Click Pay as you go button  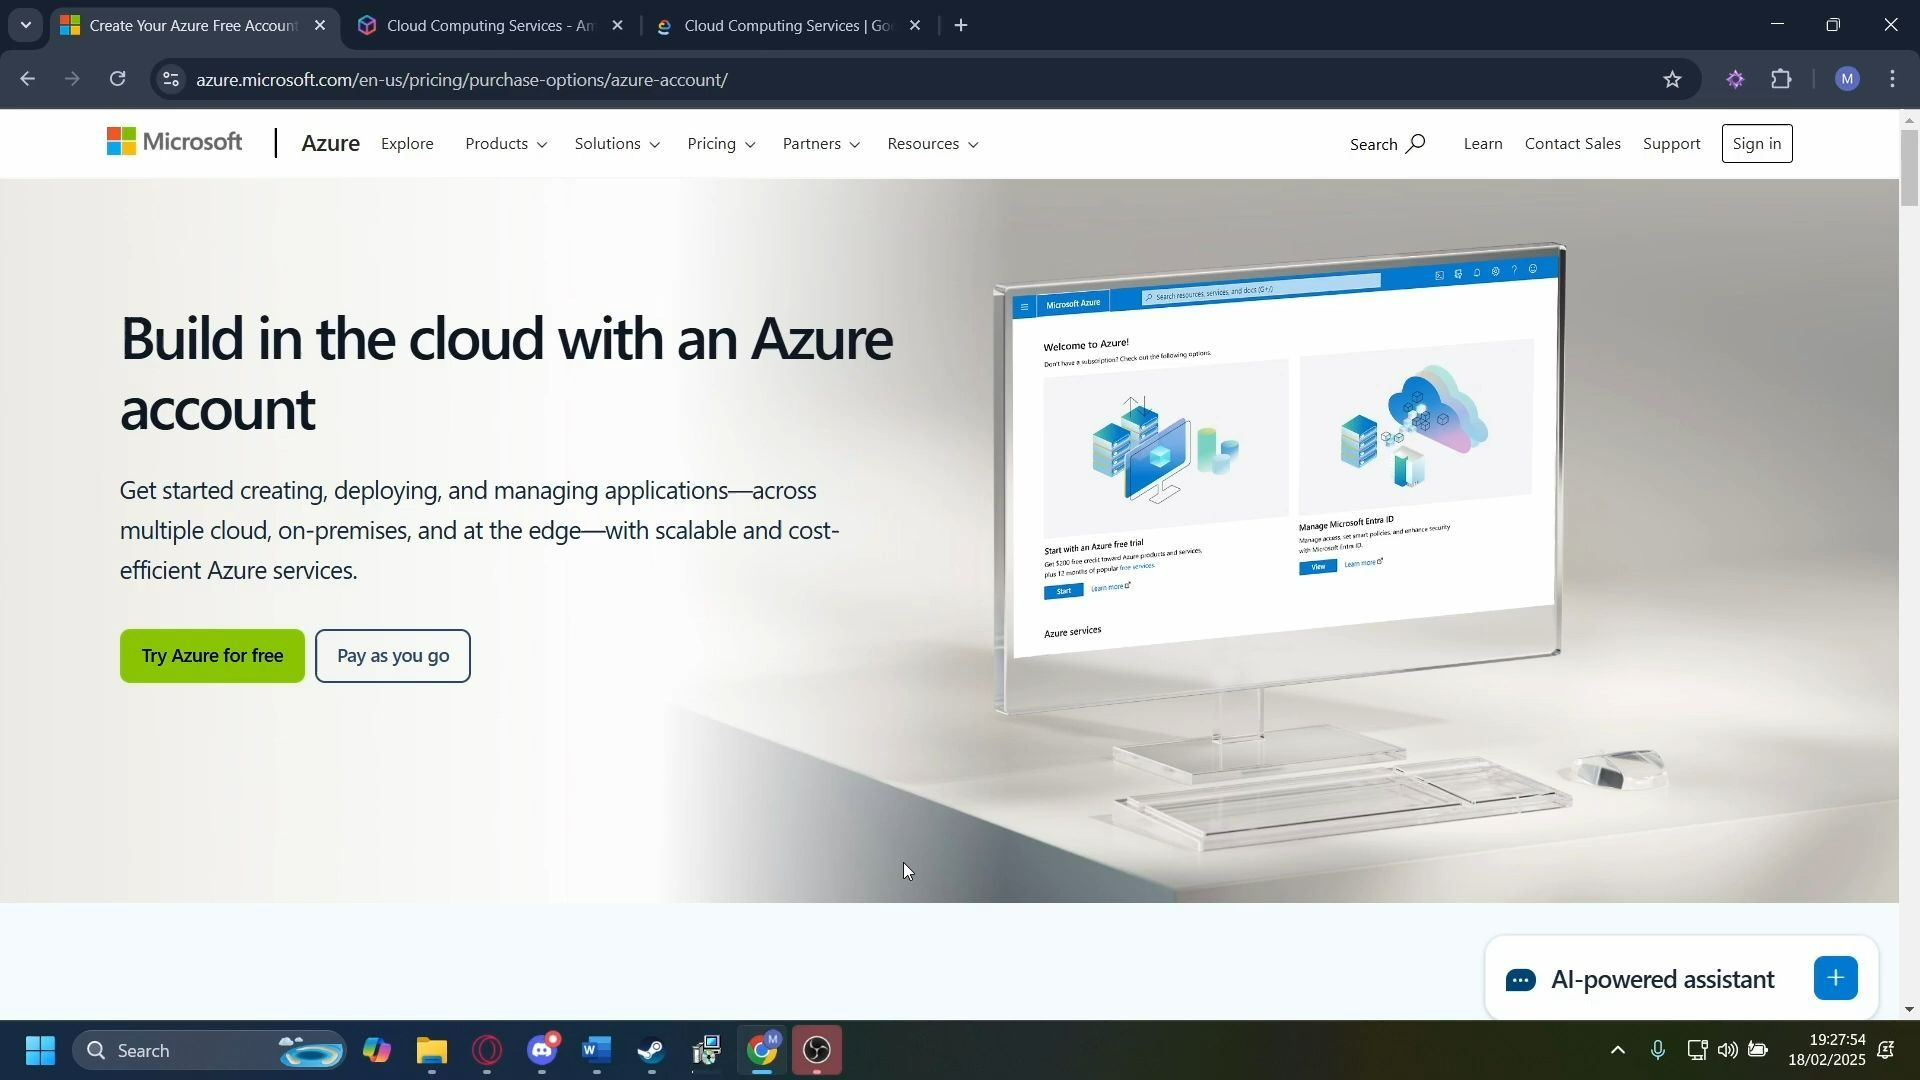point(393,656)
